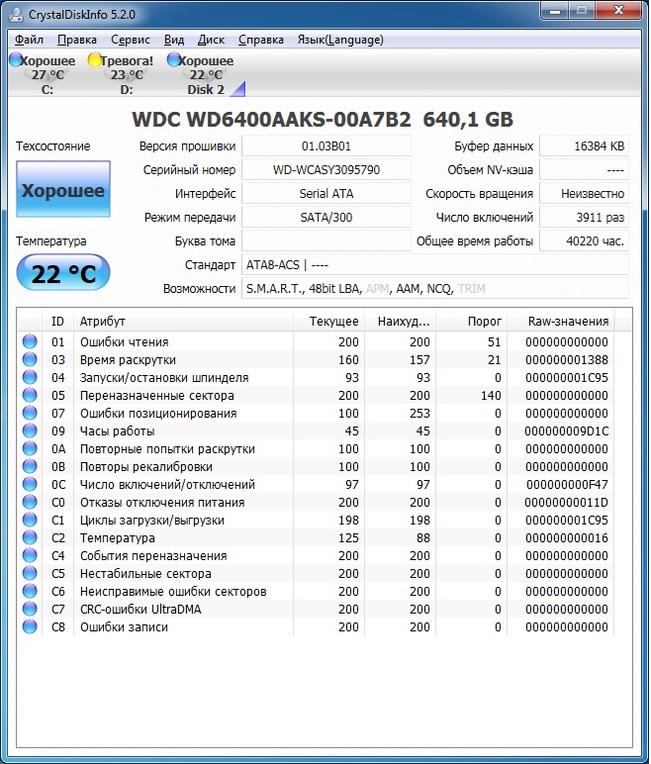Click status orb for 05 Переназначенные сектора
Screen dimensions: 651x764
(30, 395)
